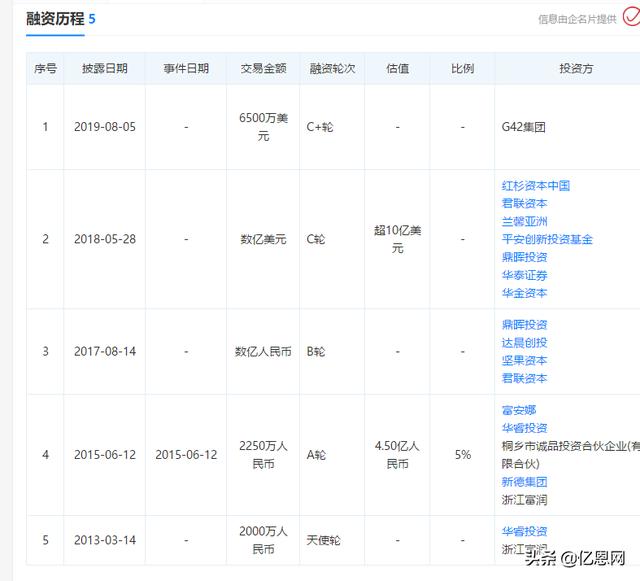
Task: Open 君联资本 link in the C轮 row
Action: [x=524, y=203]
